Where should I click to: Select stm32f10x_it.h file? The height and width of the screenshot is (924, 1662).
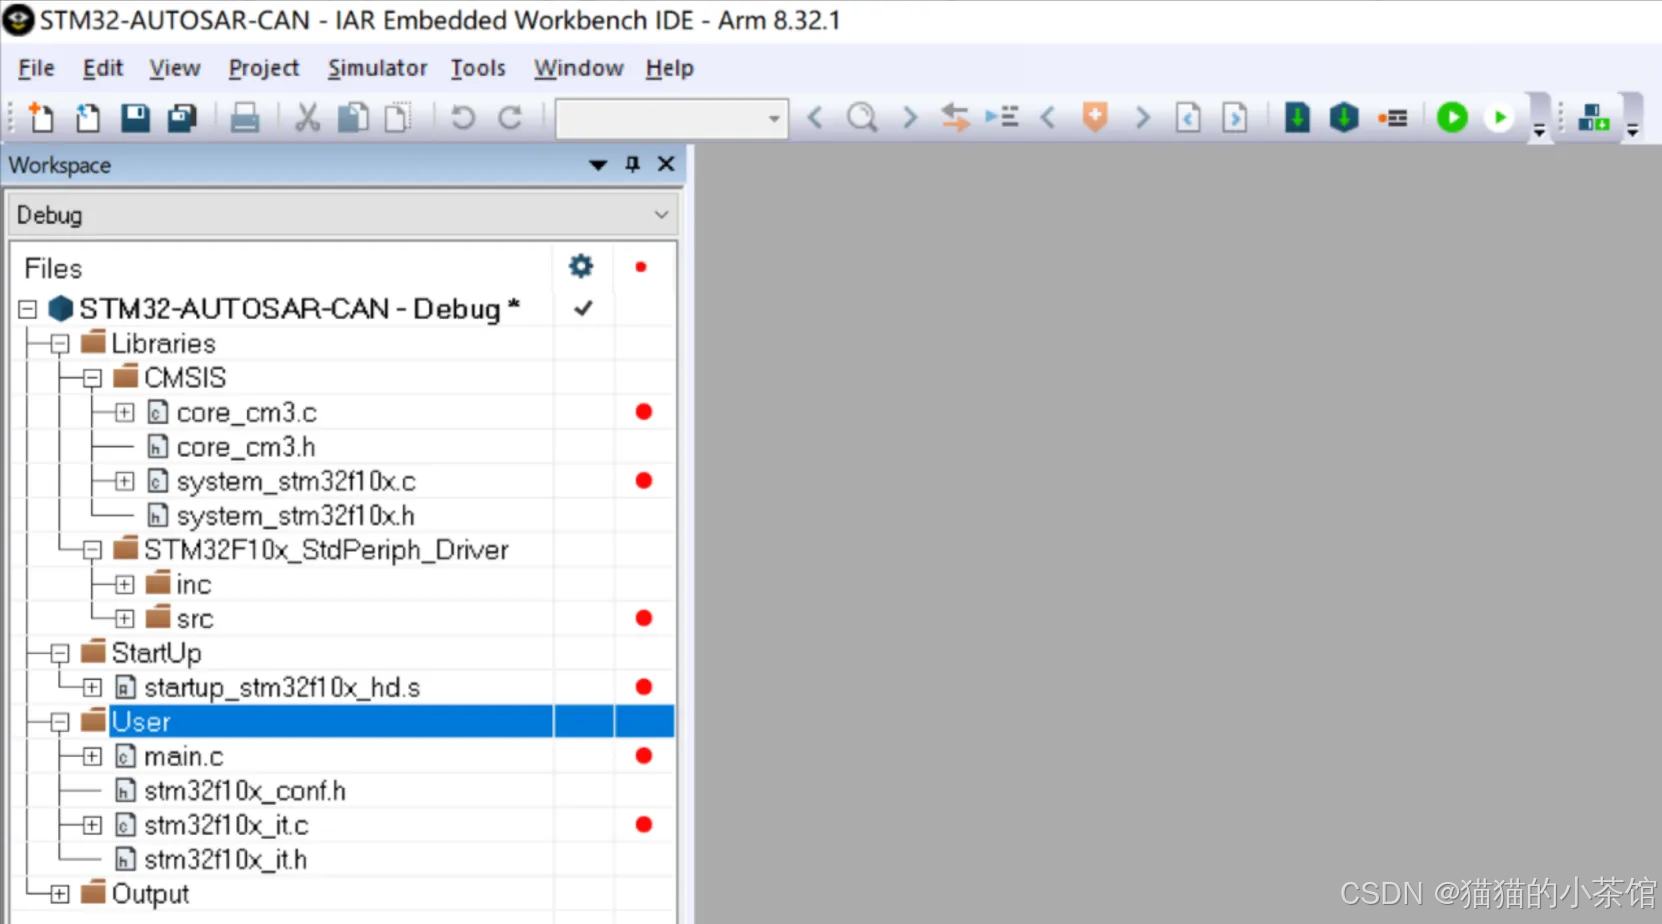coord(226,860)
